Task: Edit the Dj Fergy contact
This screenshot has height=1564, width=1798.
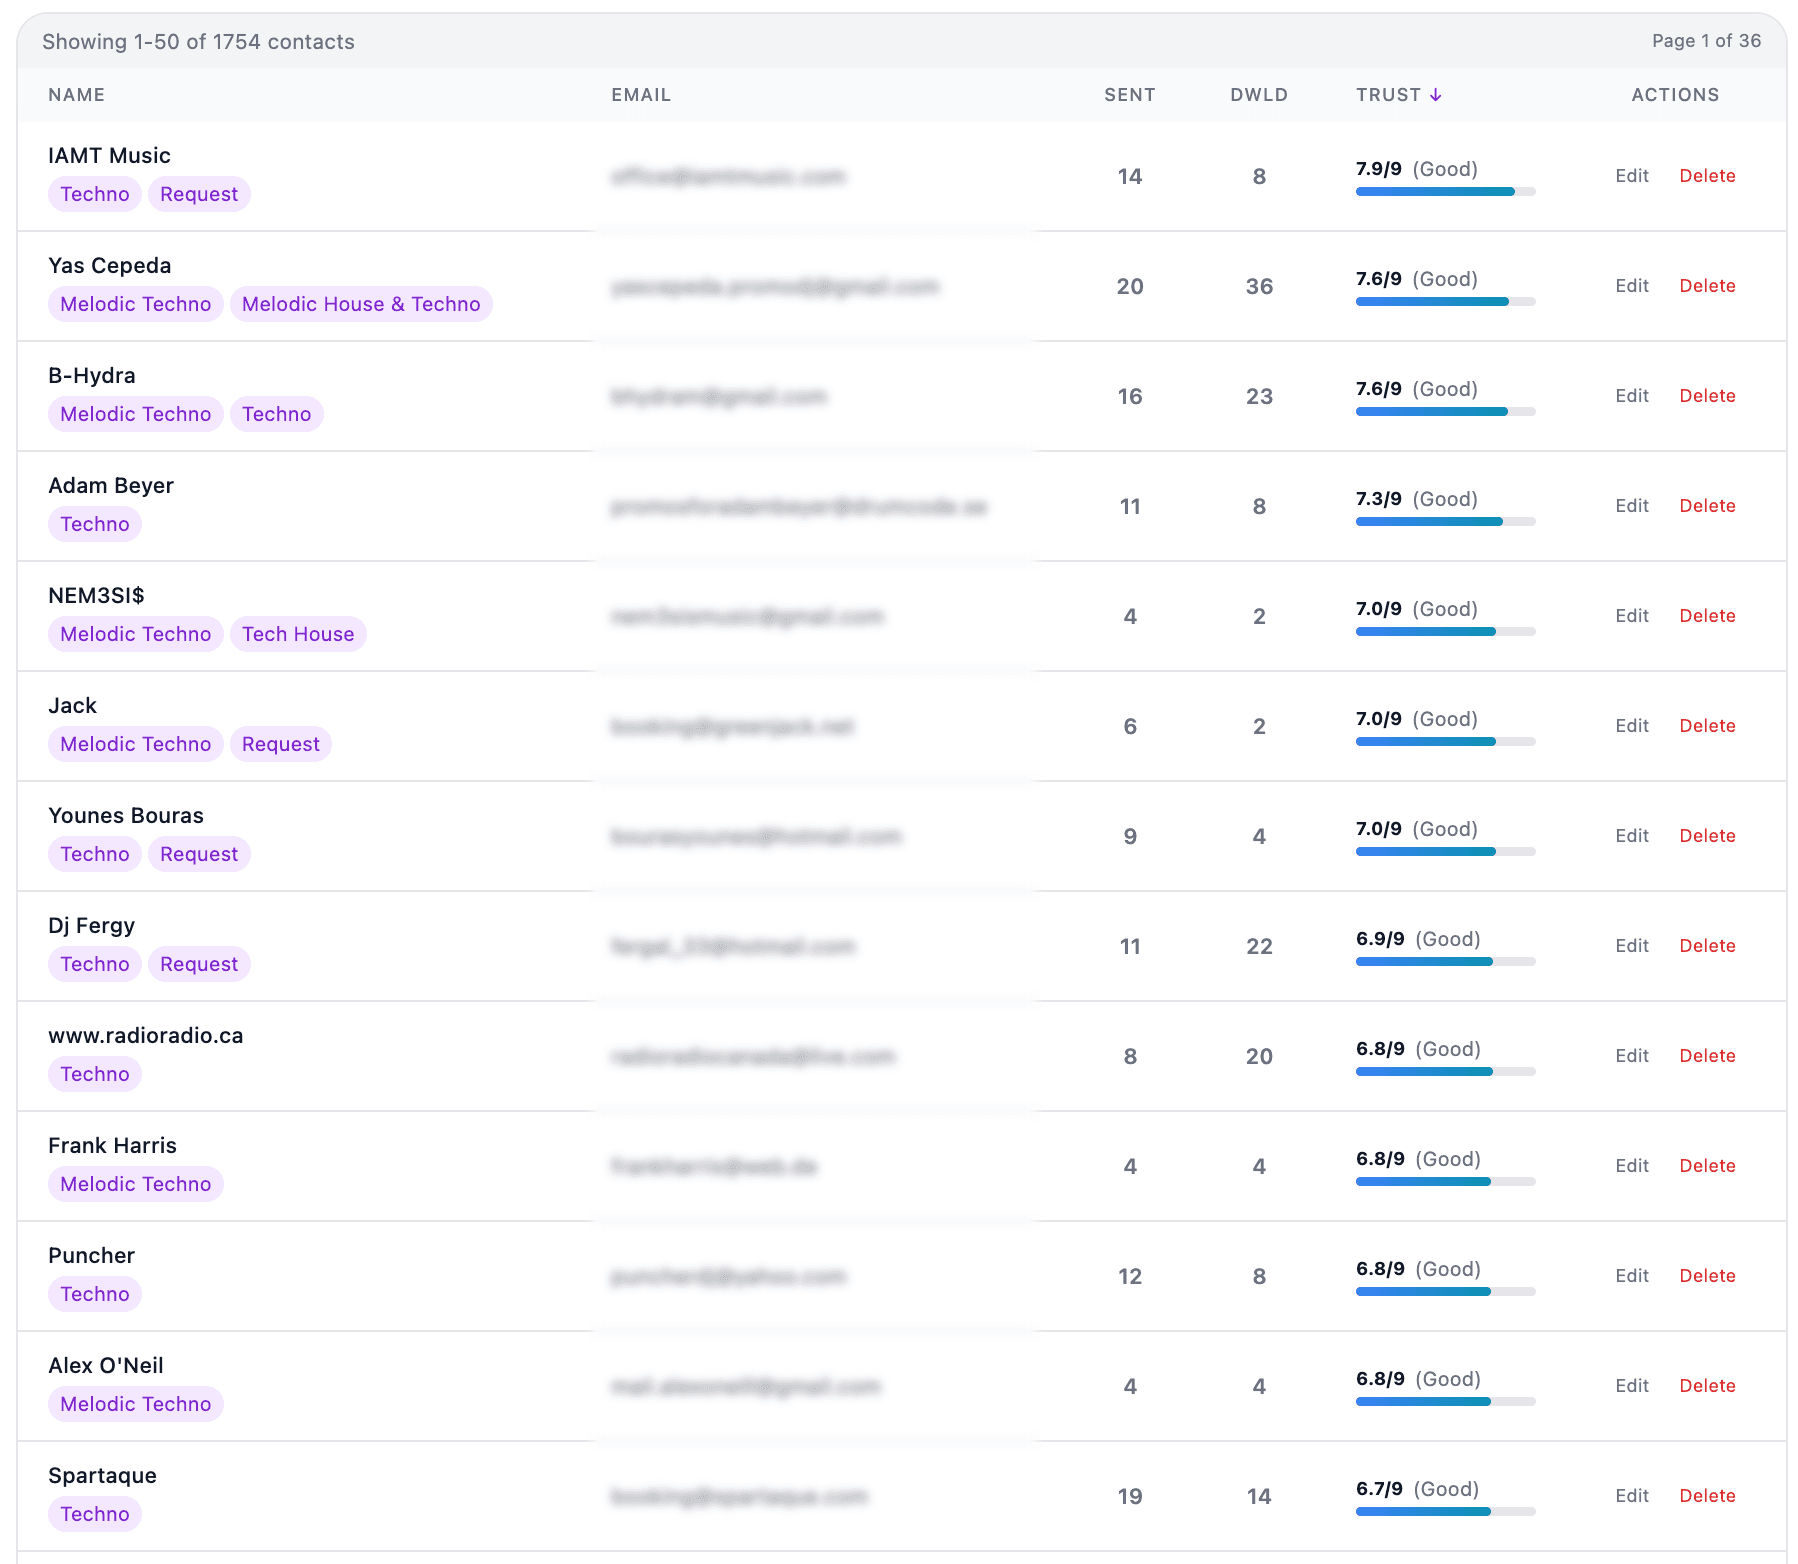Action: [1631, 945]
